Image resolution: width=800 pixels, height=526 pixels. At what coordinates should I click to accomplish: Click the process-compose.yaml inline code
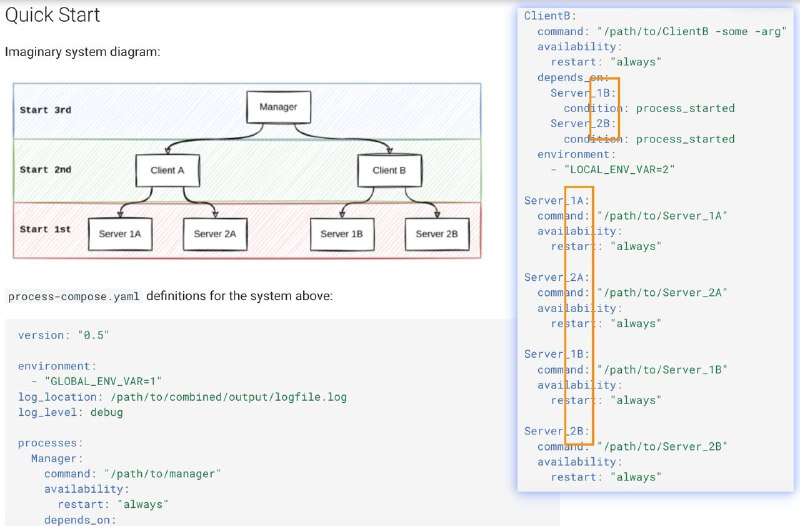pyautogui.click(x=73, y=296)
